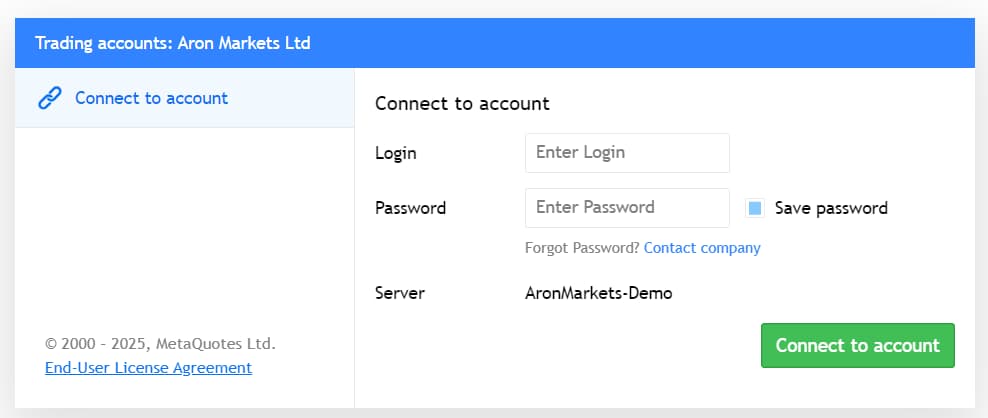Click the Trading accounts: Aron Markets Ltd title
The image size is (988, 418).
172,43
